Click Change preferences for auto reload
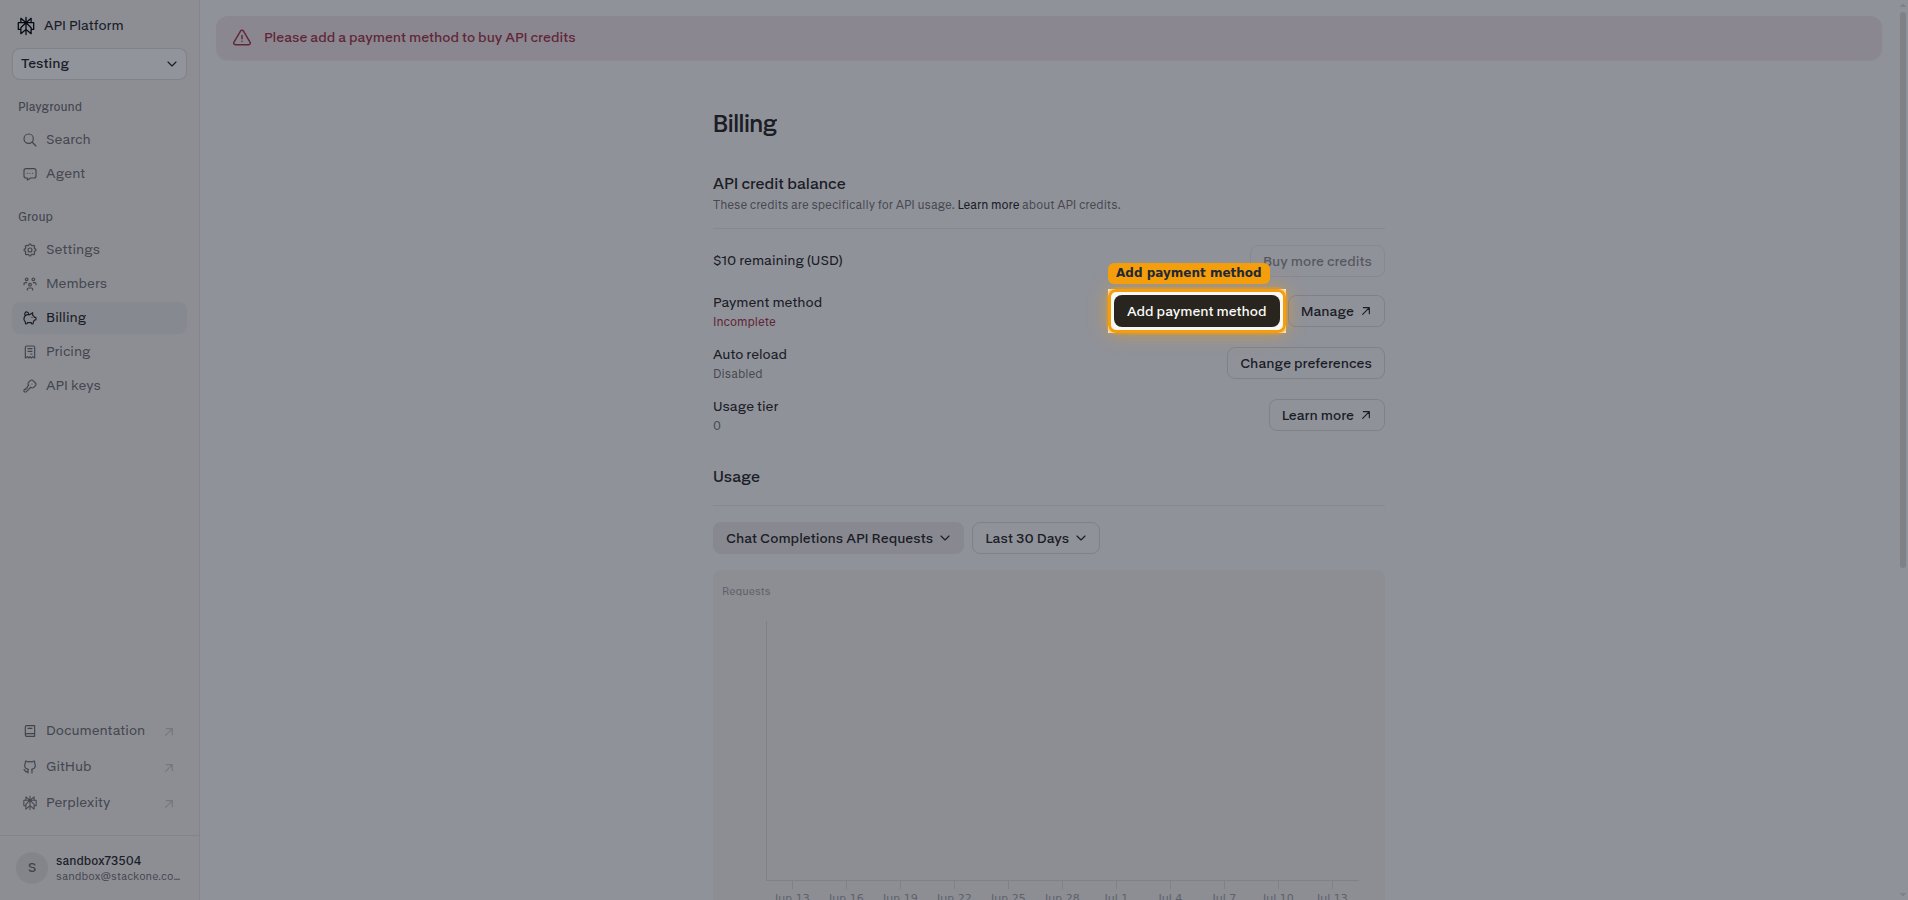The image size is (1908, 900). click(1305, 363)
